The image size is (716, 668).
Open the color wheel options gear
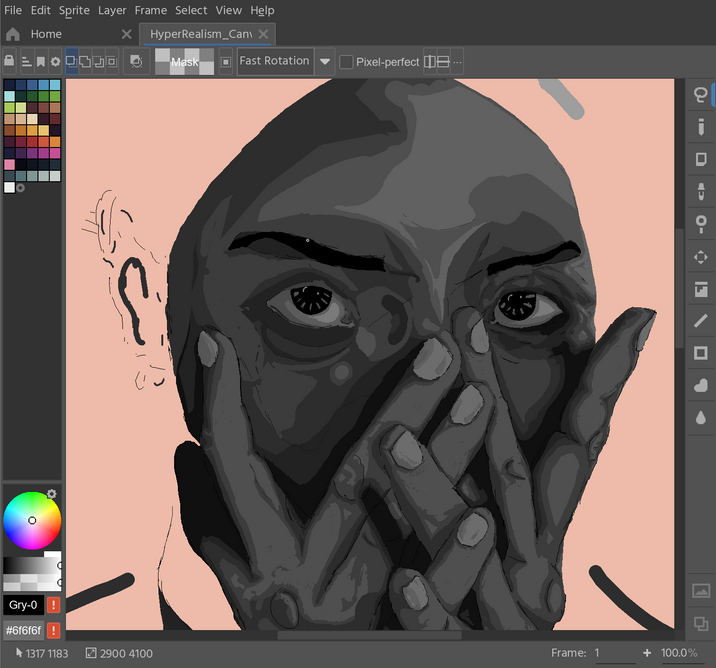(52, 494)
